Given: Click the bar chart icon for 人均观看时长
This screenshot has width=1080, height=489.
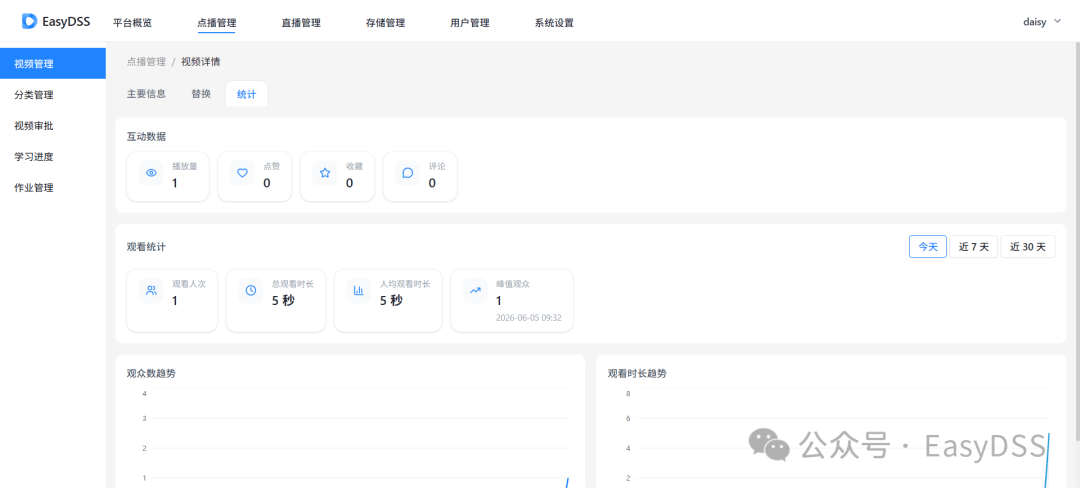Looking at the screenshot, I should point(359,291).
